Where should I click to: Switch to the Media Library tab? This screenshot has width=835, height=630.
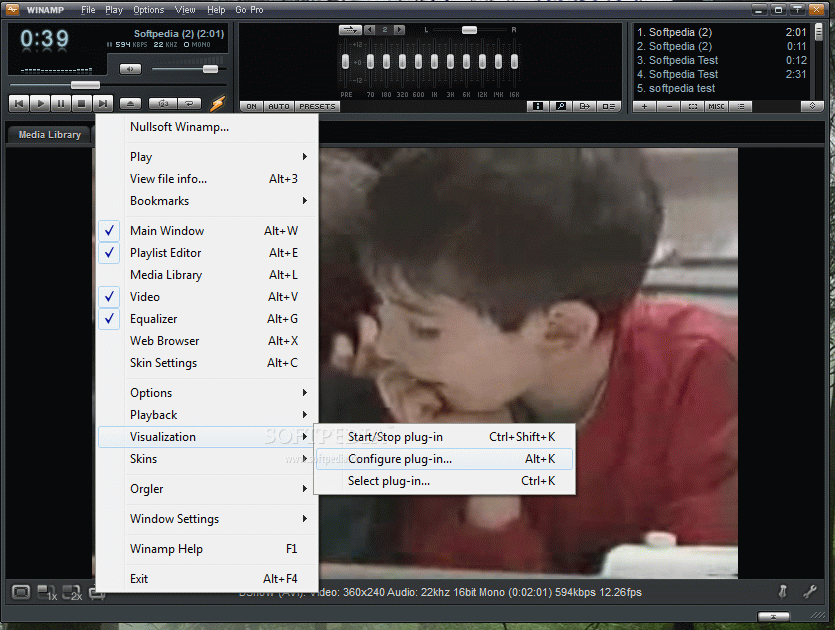[x=50, y=135]
